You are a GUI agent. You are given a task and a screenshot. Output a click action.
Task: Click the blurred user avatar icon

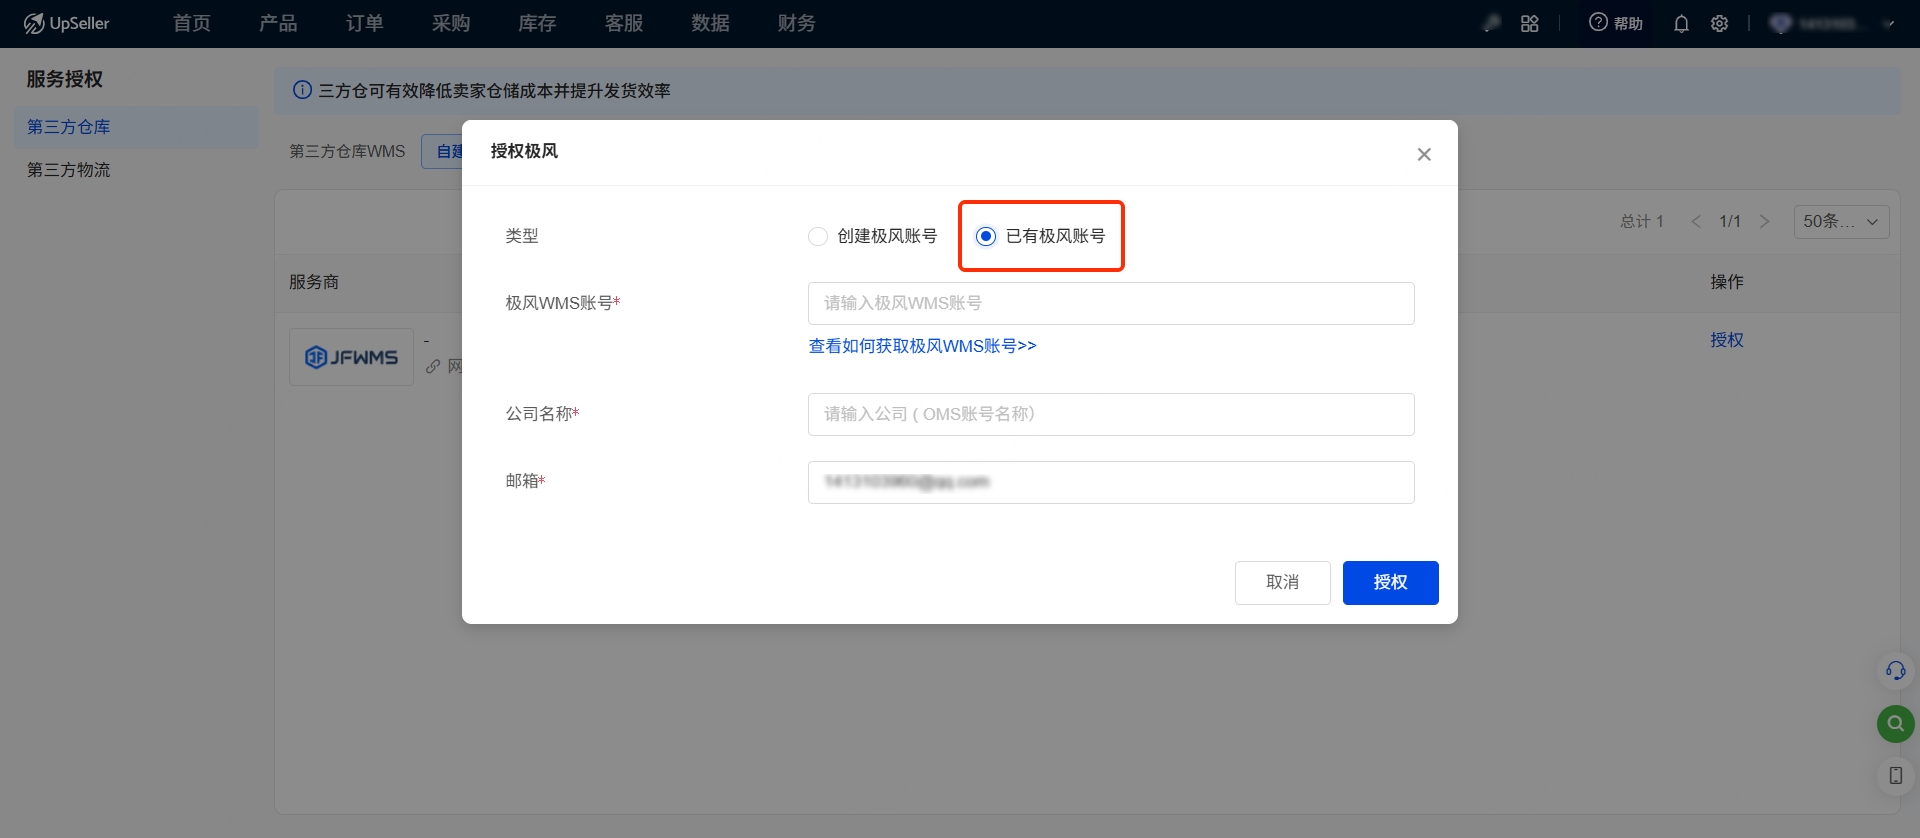(x=1780, y=23)
